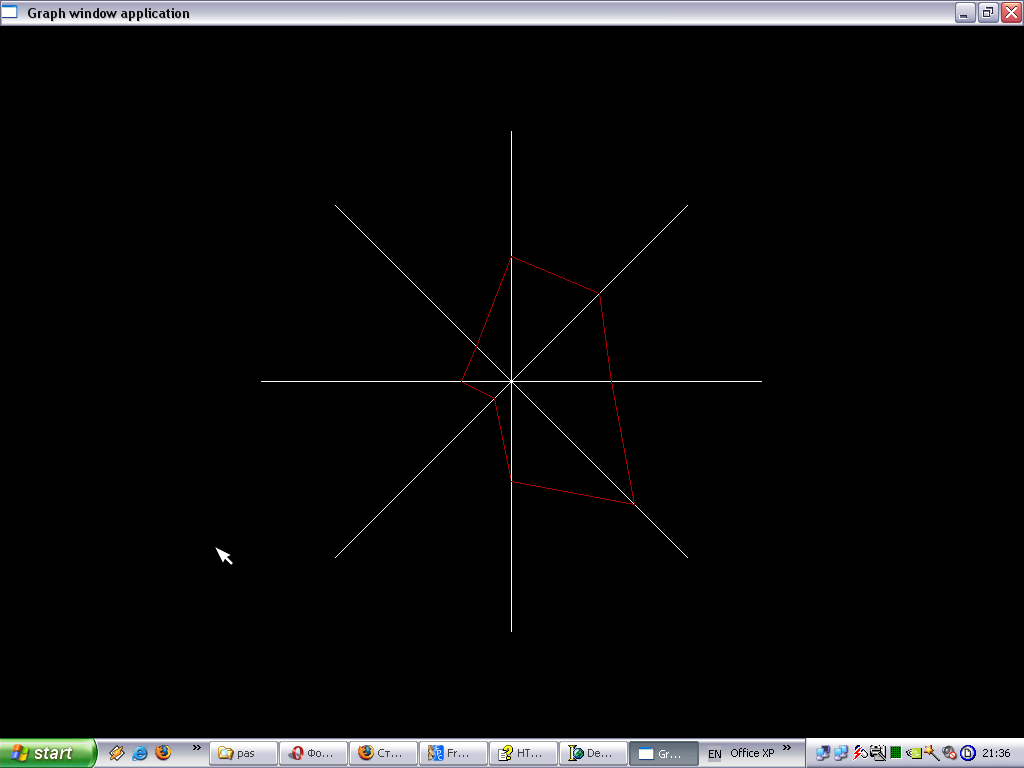
Task: Open Firefox from the quick launch bar
Action: 163,753
